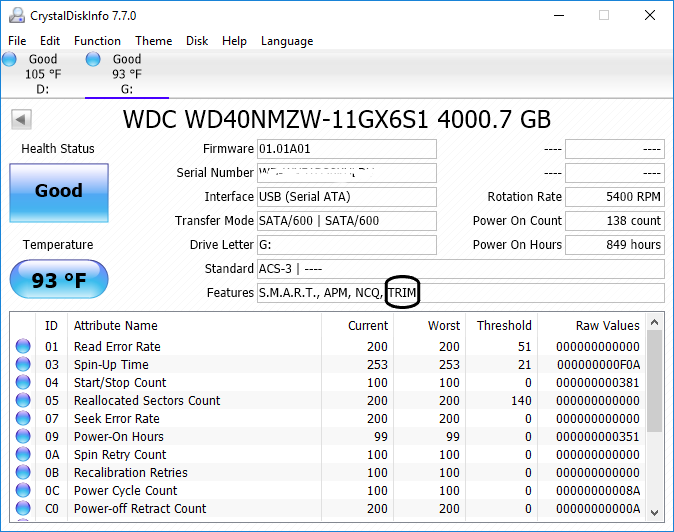Click status orb for Seek Error Rate
Viewport: 674px width, 532px height.
pyautogui.click(x=23, y=418)
